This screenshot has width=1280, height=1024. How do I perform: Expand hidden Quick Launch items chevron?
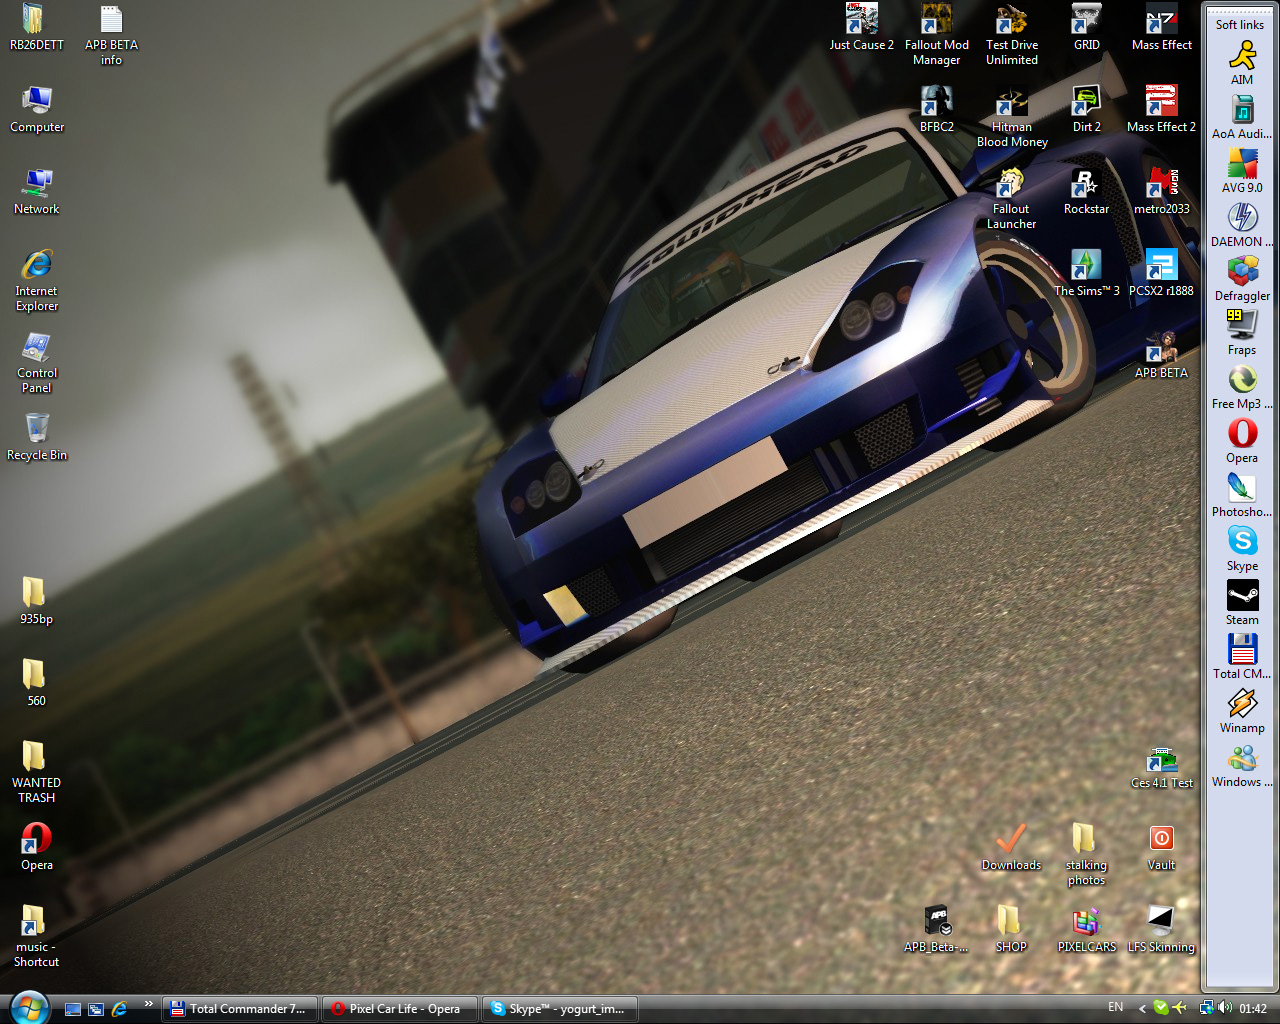tap(149, 1004)
